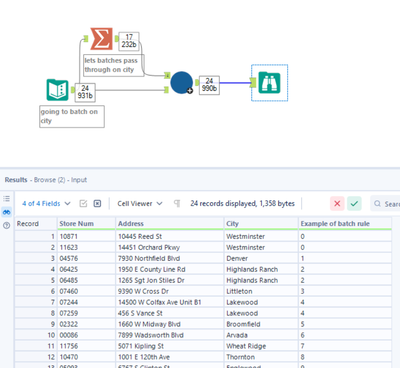The image size is (400, 368).
Task: Select cell '456 S Vance St'
Action: [170, 313]
